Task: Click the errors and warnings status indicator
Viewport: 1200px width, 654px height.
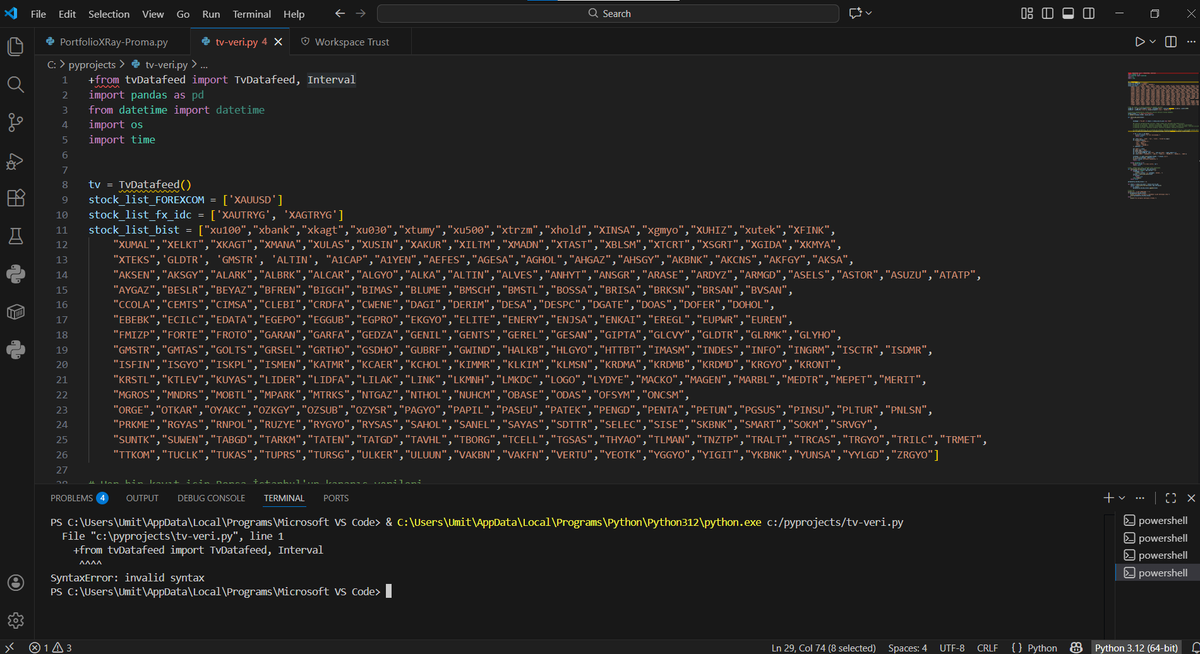Action: point(51,647)
